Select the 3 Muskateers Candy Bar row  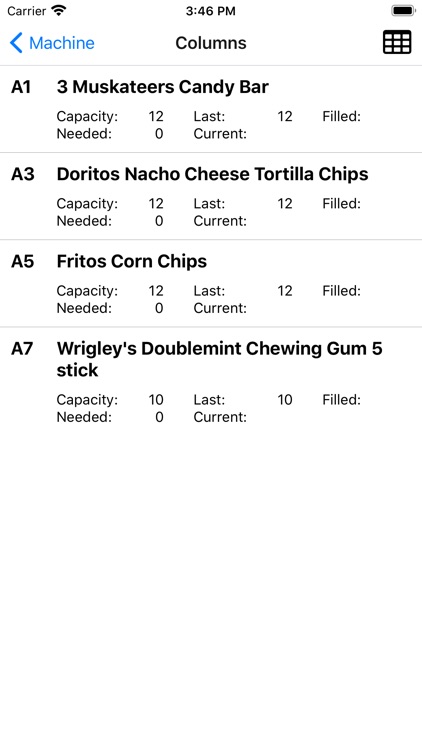coord(211,109)
